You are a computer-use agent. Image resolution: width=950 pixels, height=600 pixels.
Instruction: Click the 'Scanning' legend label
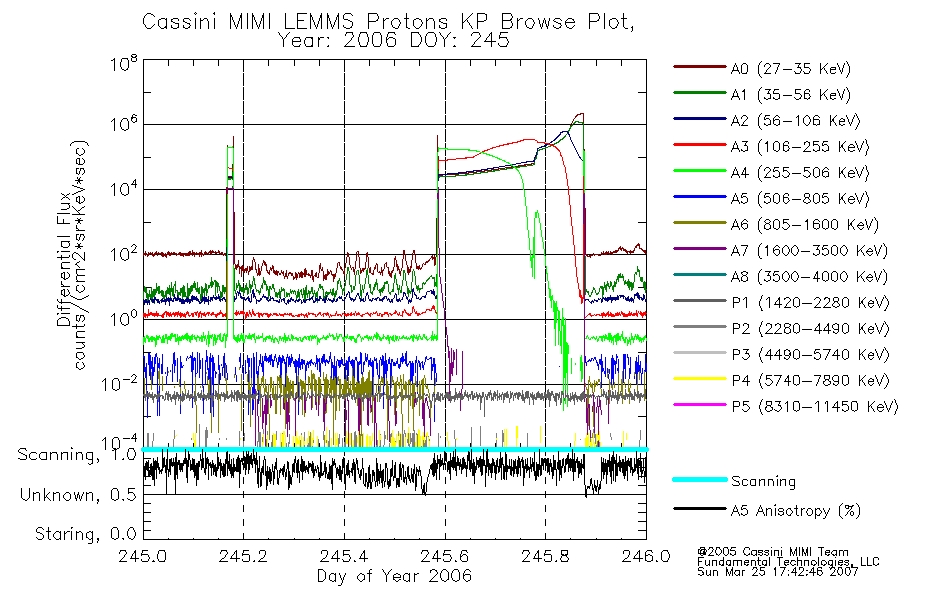763,482
